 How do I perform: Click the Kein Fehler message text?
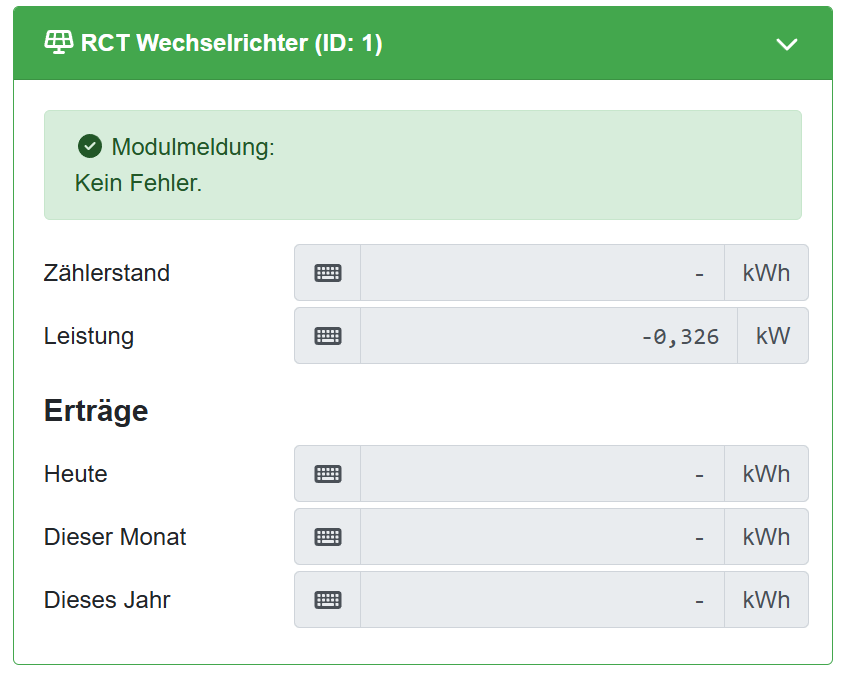point(138,183)
